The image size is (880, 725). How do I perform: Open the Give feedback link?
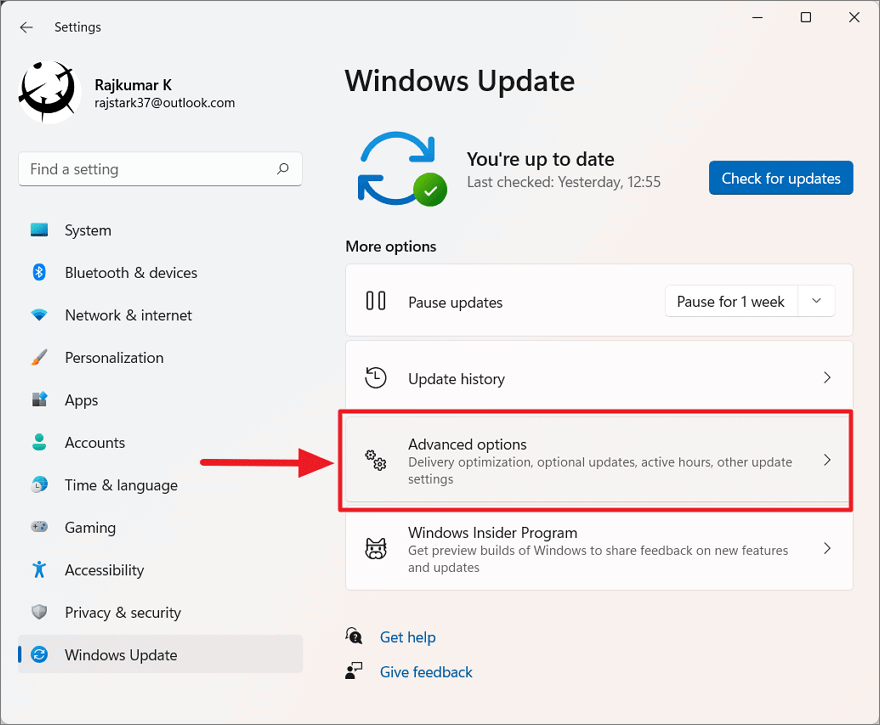pyautogui.click(x=426, y=672)
